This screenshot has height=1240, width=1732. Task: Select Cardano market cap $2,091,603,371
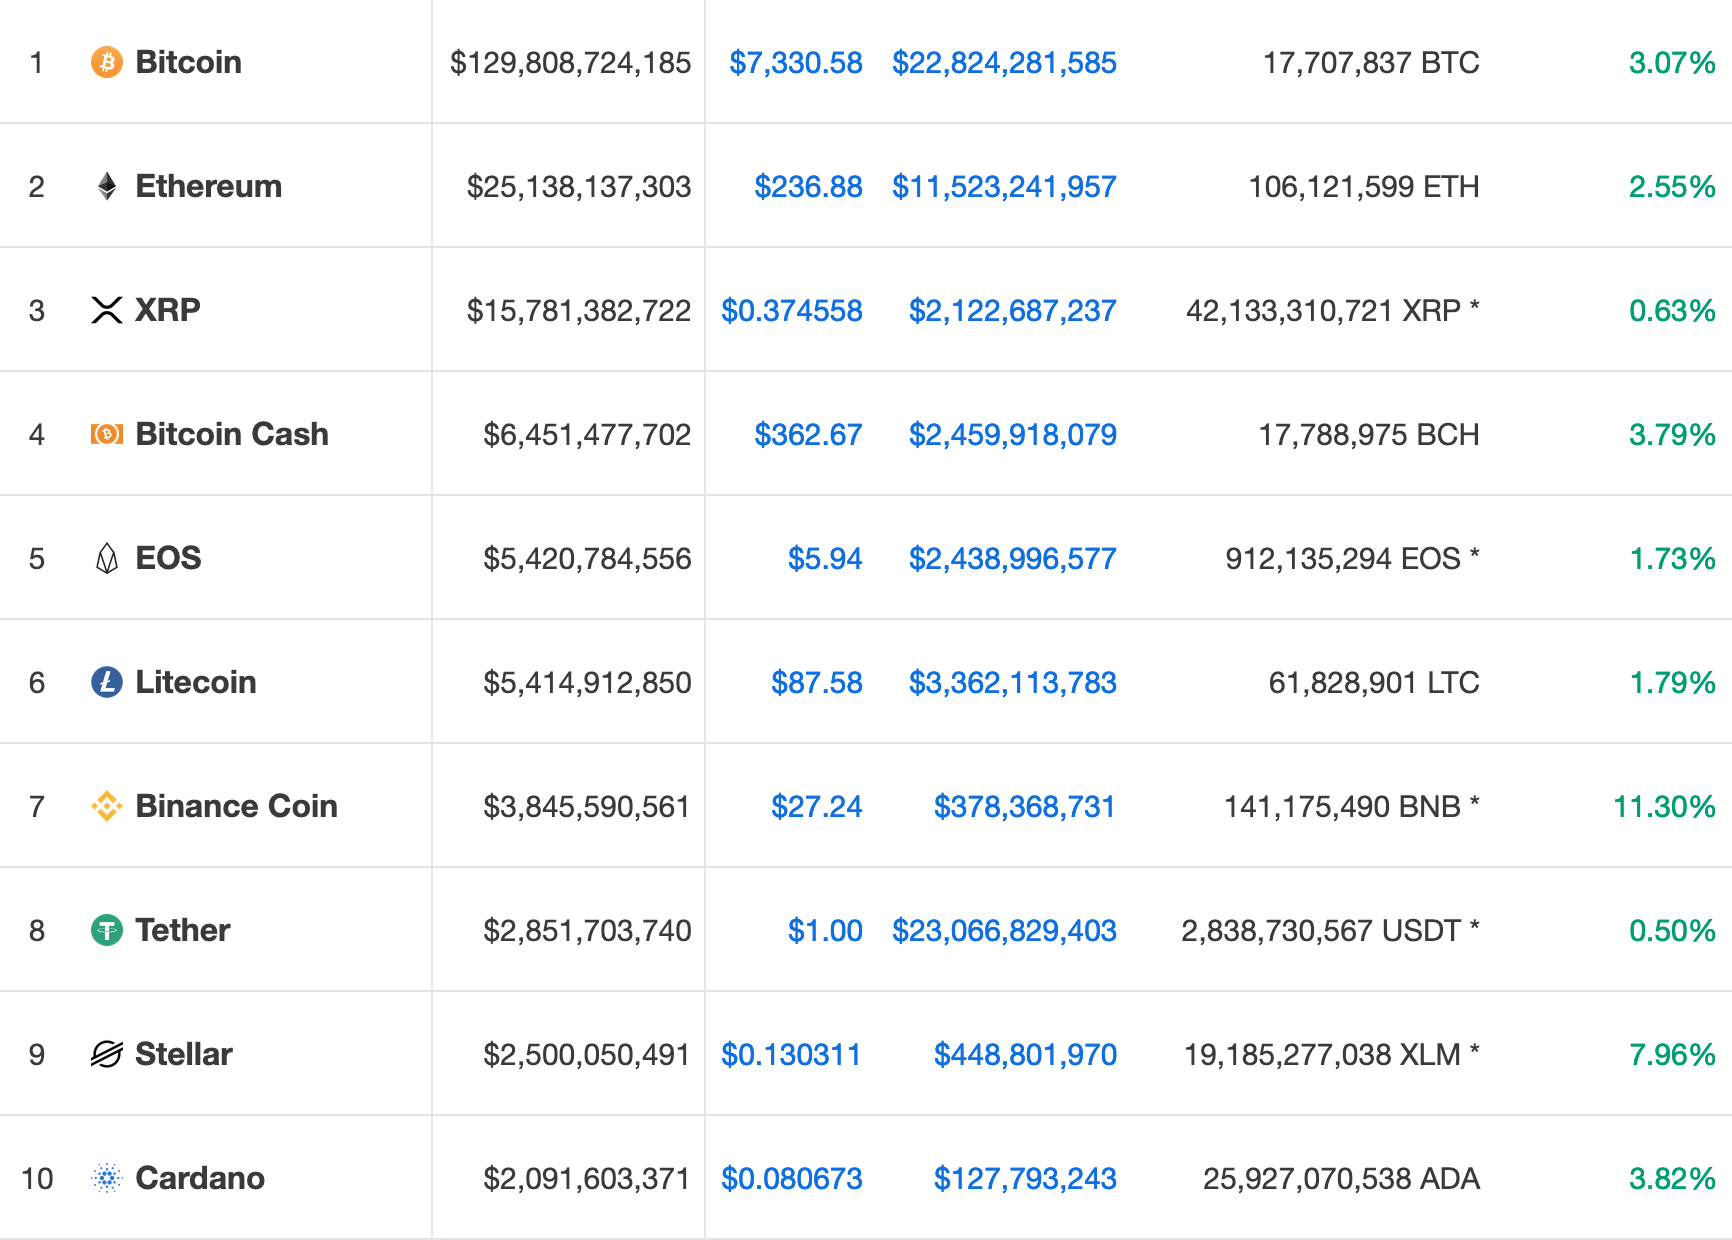(587, 1179)
